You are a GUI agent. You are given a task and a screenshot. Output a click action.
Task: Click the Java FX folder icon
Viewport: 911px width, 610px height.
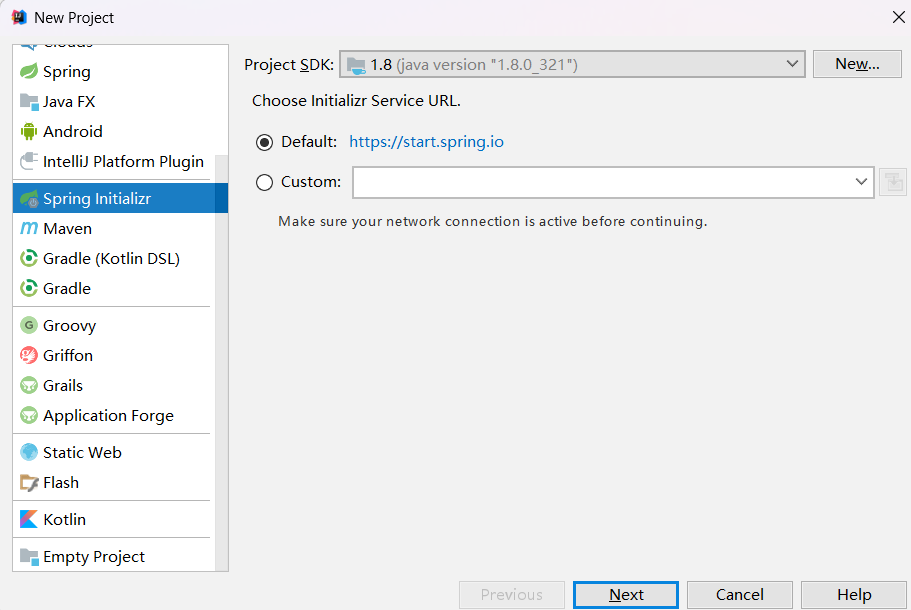28,102
